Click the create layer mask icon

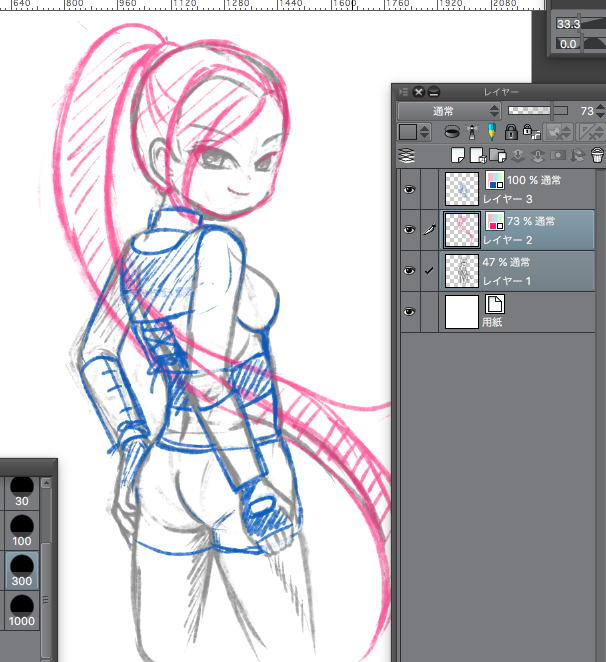tap(557, 156)
